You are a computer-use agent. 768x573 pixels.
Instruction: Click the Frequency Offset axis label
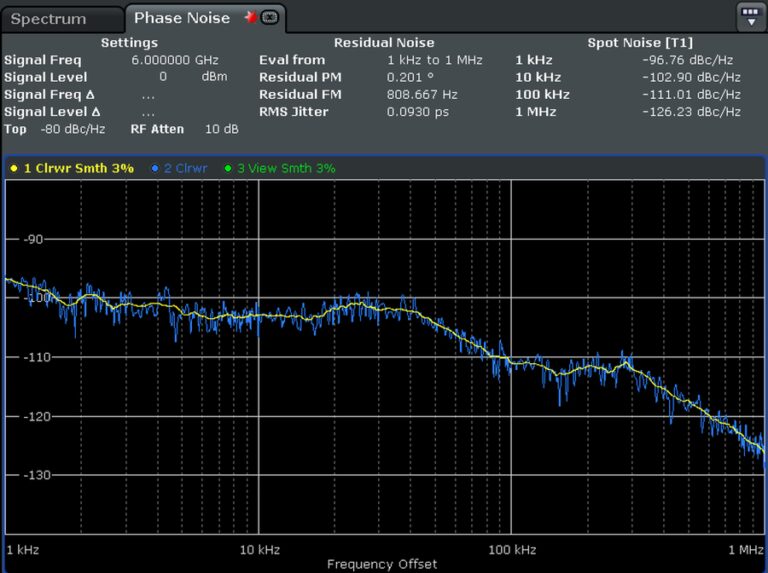[382, 564]
